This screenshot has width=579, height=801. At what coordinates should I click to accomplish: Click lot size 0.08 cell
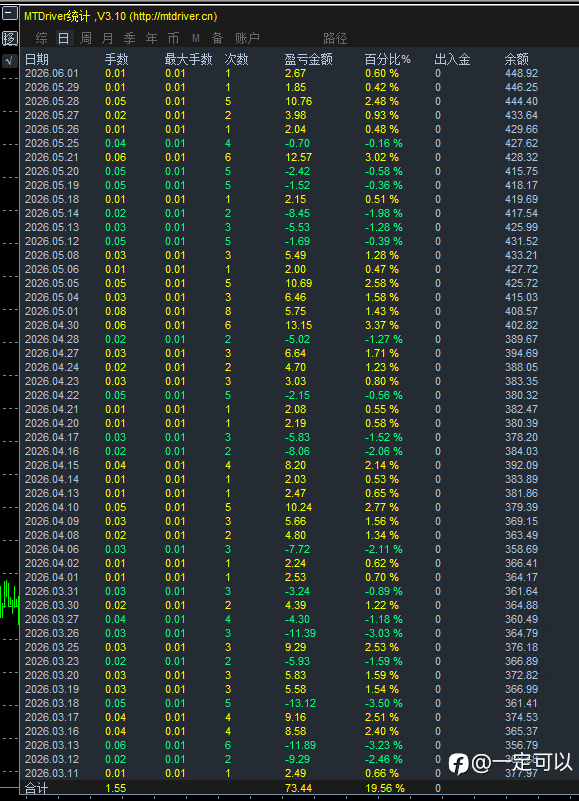tap(115, 312)
